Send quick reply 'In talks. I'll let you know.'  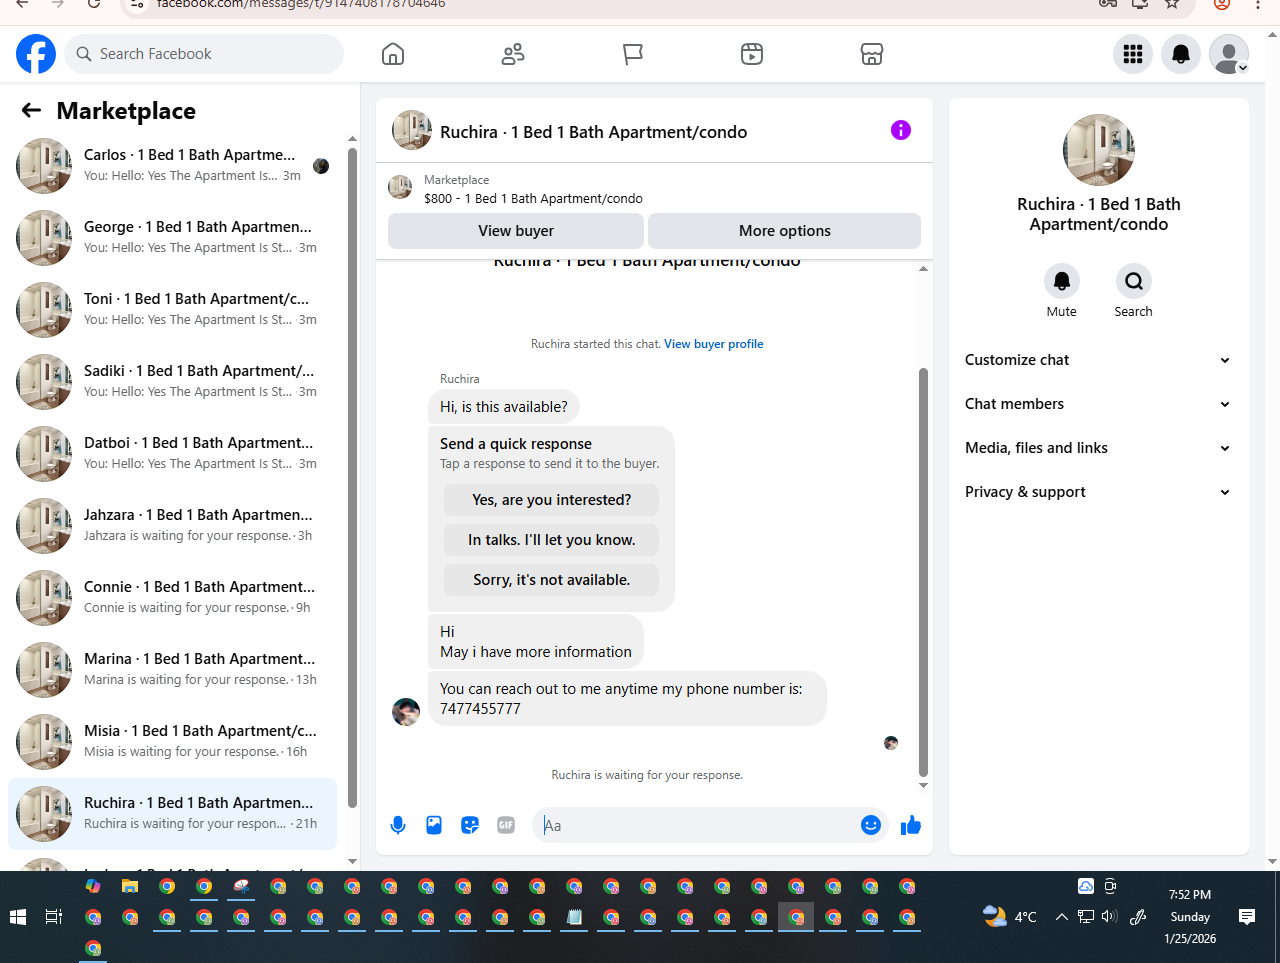(552, 540)
